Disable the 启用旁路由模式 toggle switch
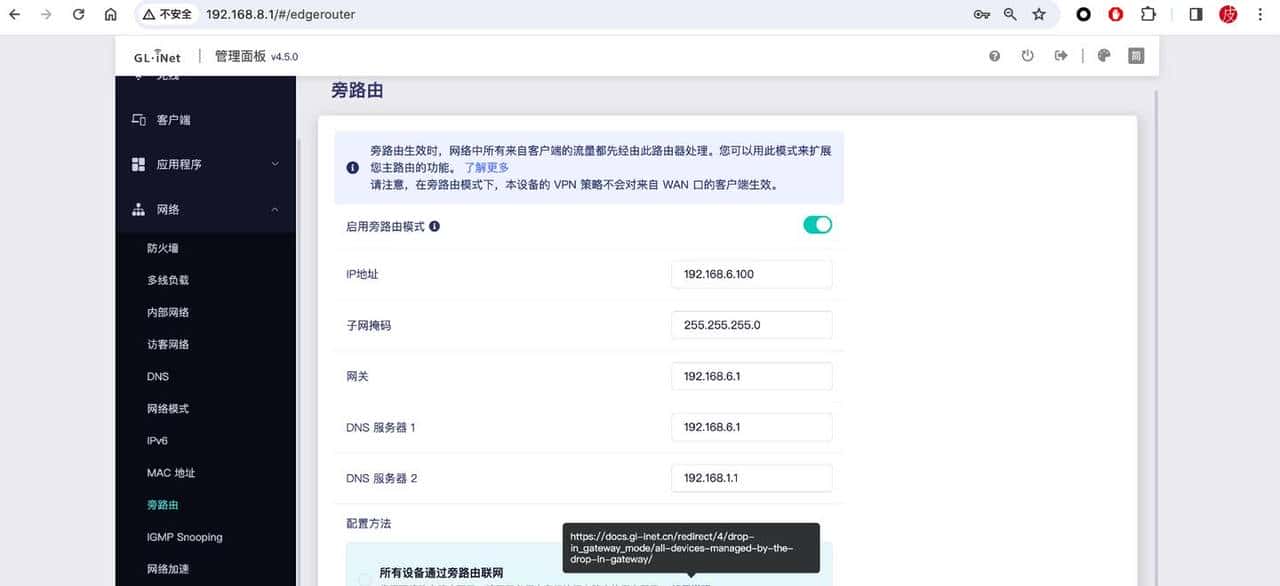Image resolution: width=1280 pixels, height=586 pixels. pyautogui.click(x=817, y=225)
